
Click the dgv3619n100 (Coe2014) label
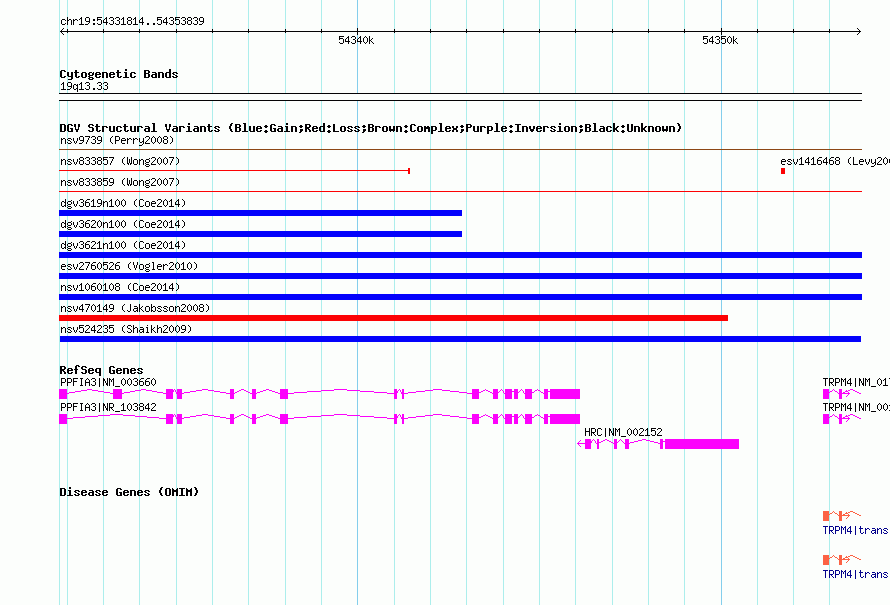123,203
